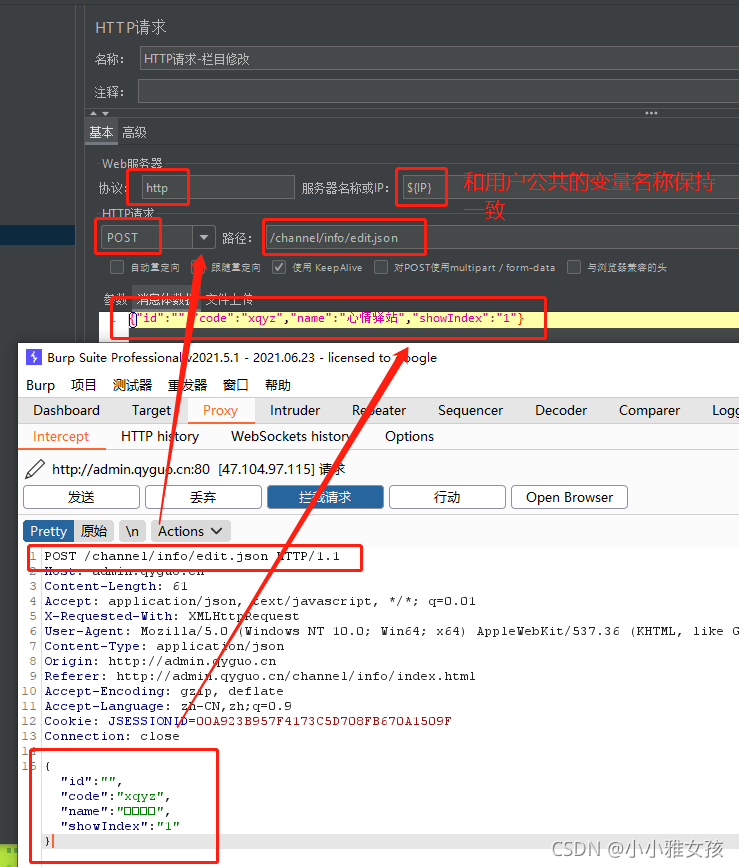The height and width of the screenshot is (867, 739).
Task: Select the Proxy tab
Action: (x=220, y=410)
